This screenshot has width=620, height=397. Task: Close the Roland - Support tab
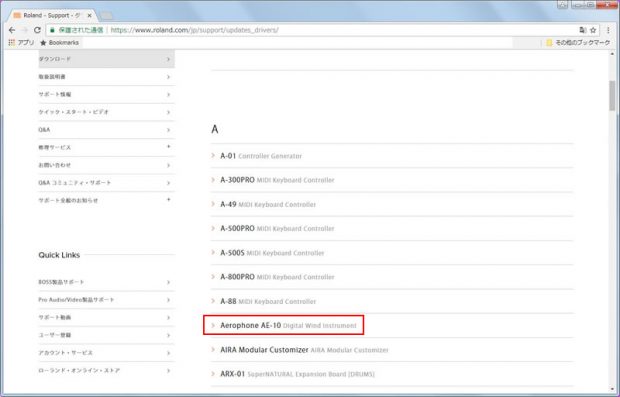pos(89,15)
